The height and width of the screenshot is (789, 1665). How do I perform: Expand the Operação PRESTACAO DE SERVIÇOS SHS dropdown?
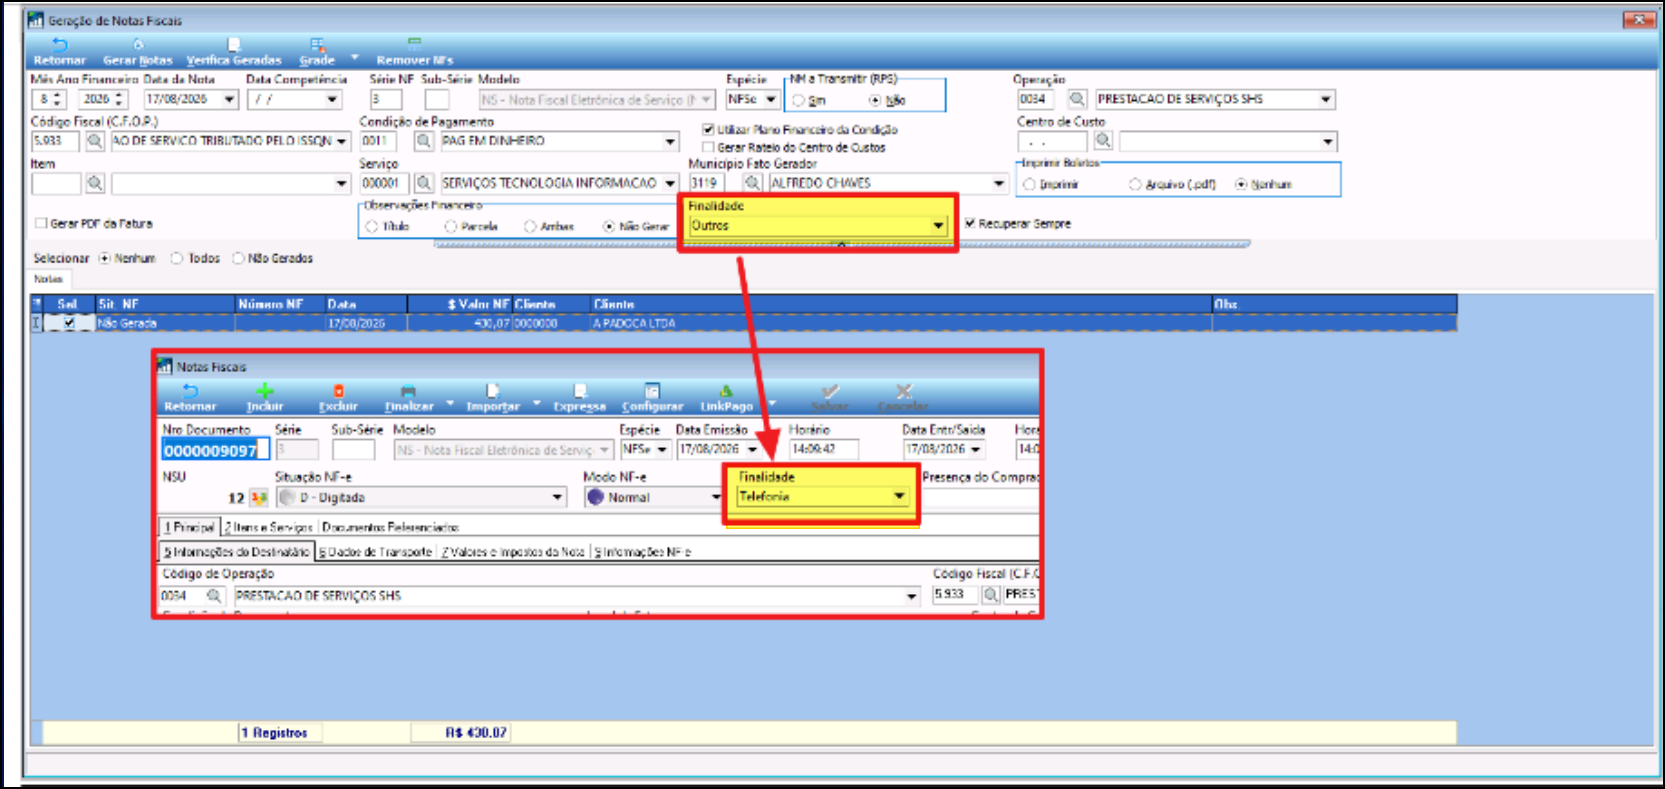click(x=1326, y=99)
